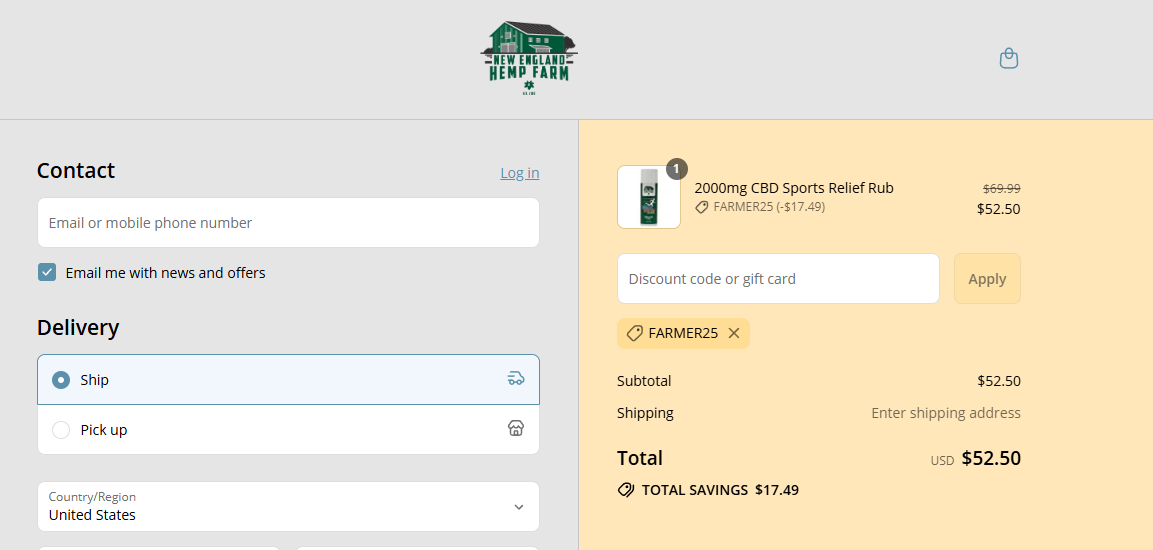Viewport: 1153px width, 550px height.
Task: Open the shopping bag cart icon
Action: (x=1009, y=58)
